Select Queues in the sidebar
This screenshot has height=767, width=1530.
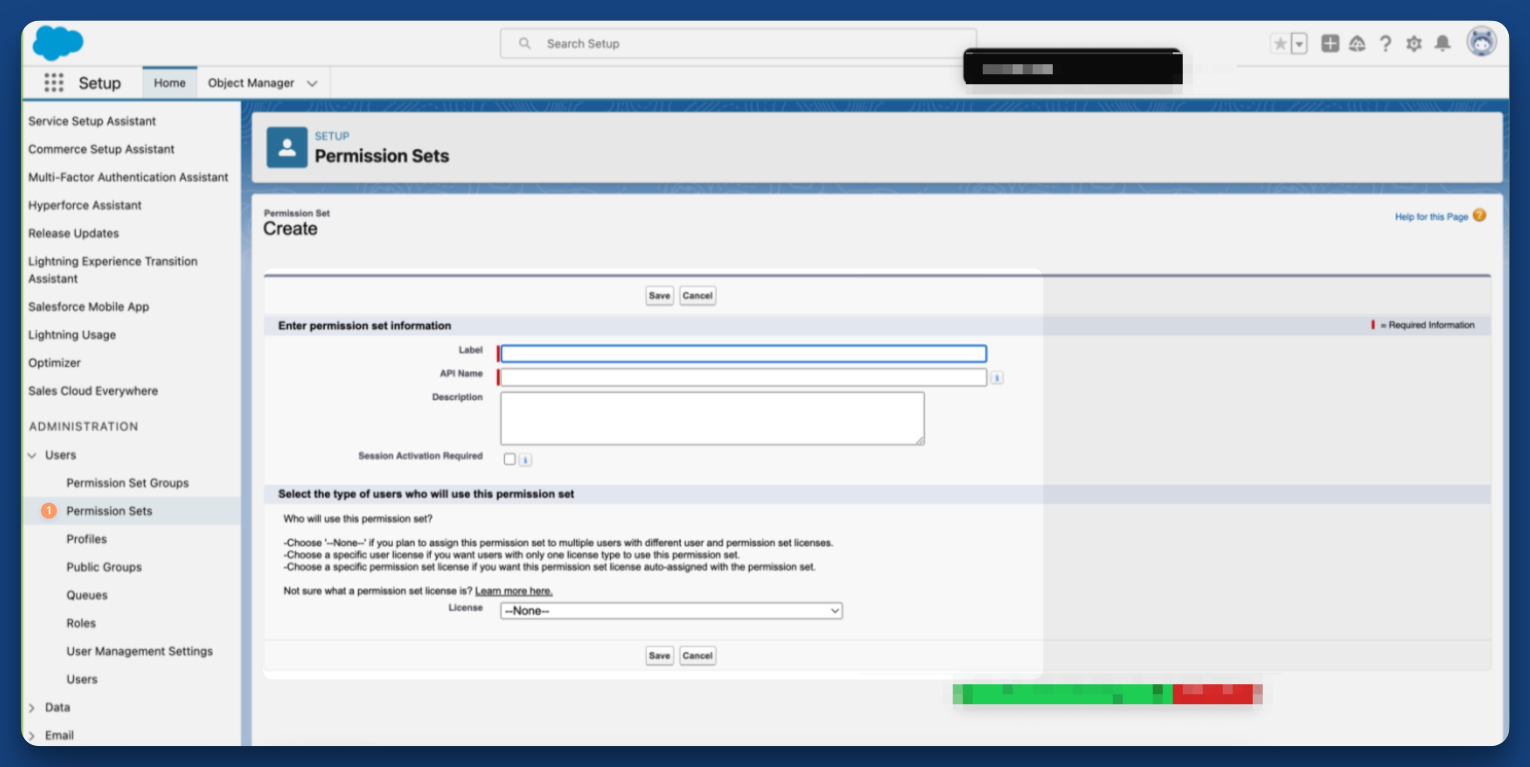point(87,595)
